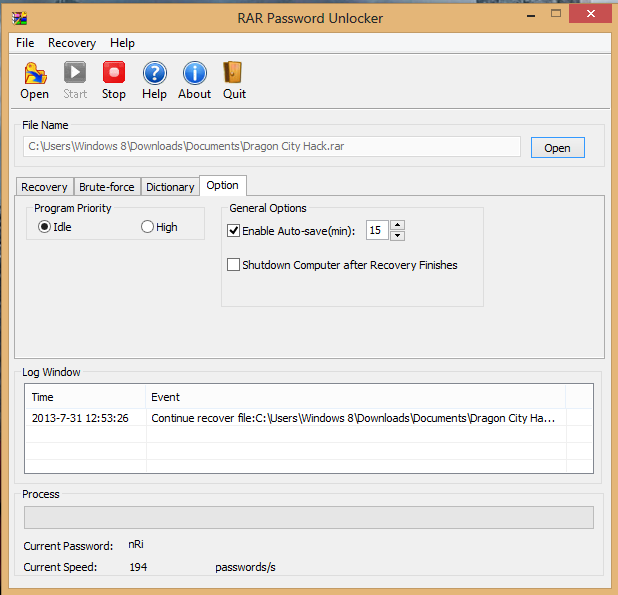Image resolution: width=618 pixels, height=595 pixels.
Task: Increase auto-save minutes with up arrow
Action: click(397, 225)
